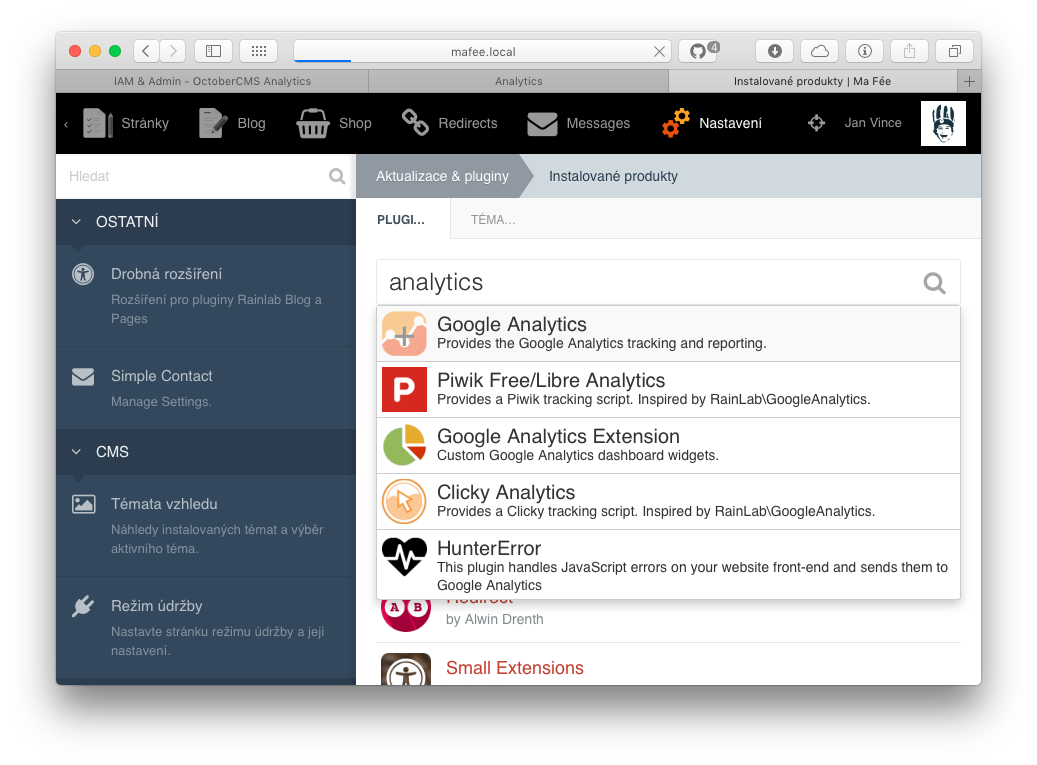
Task: Select Clicky Analytics search result
Action: tap(668, 502)
